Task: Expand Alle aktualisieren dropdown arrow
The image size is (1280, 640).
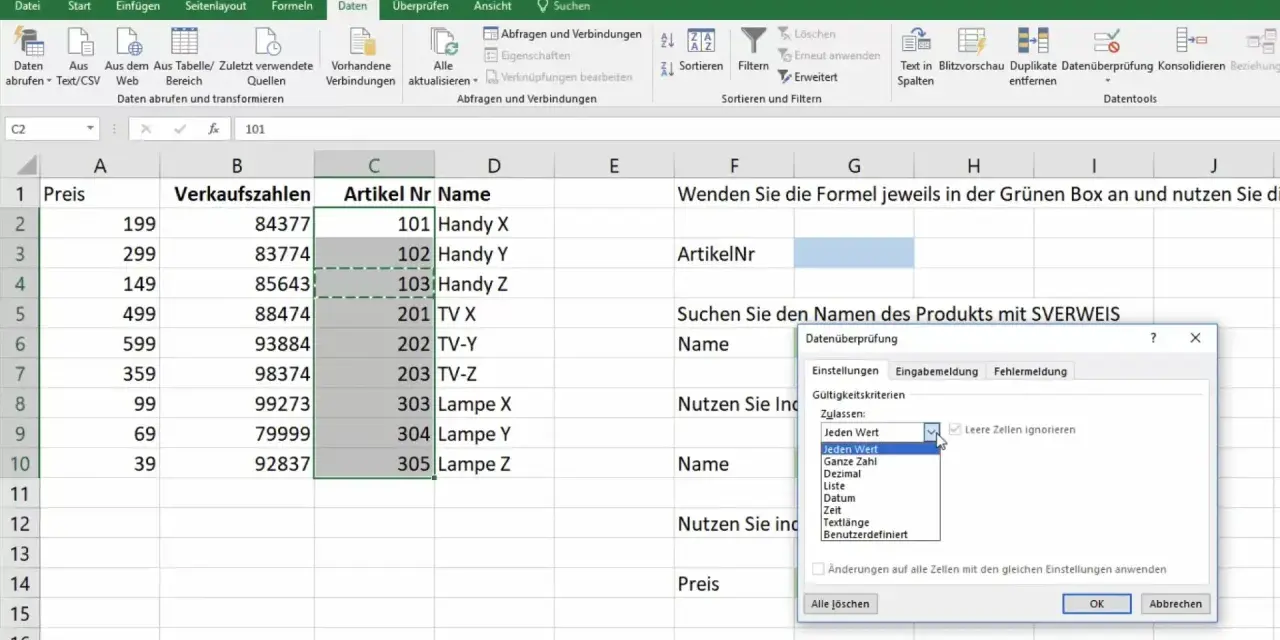Action: 474,81
